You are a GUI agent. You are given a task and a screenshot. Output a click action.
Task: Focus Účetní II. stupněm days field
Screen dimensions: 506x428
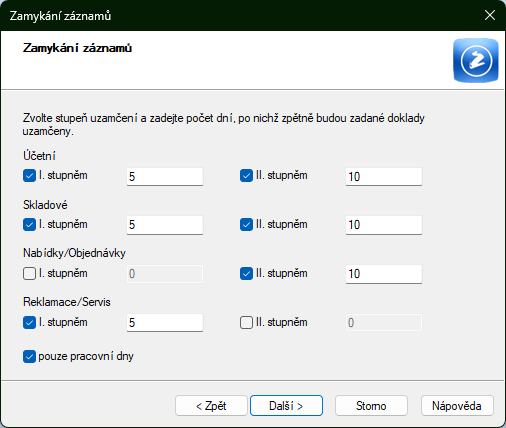(x=384, y=176)
